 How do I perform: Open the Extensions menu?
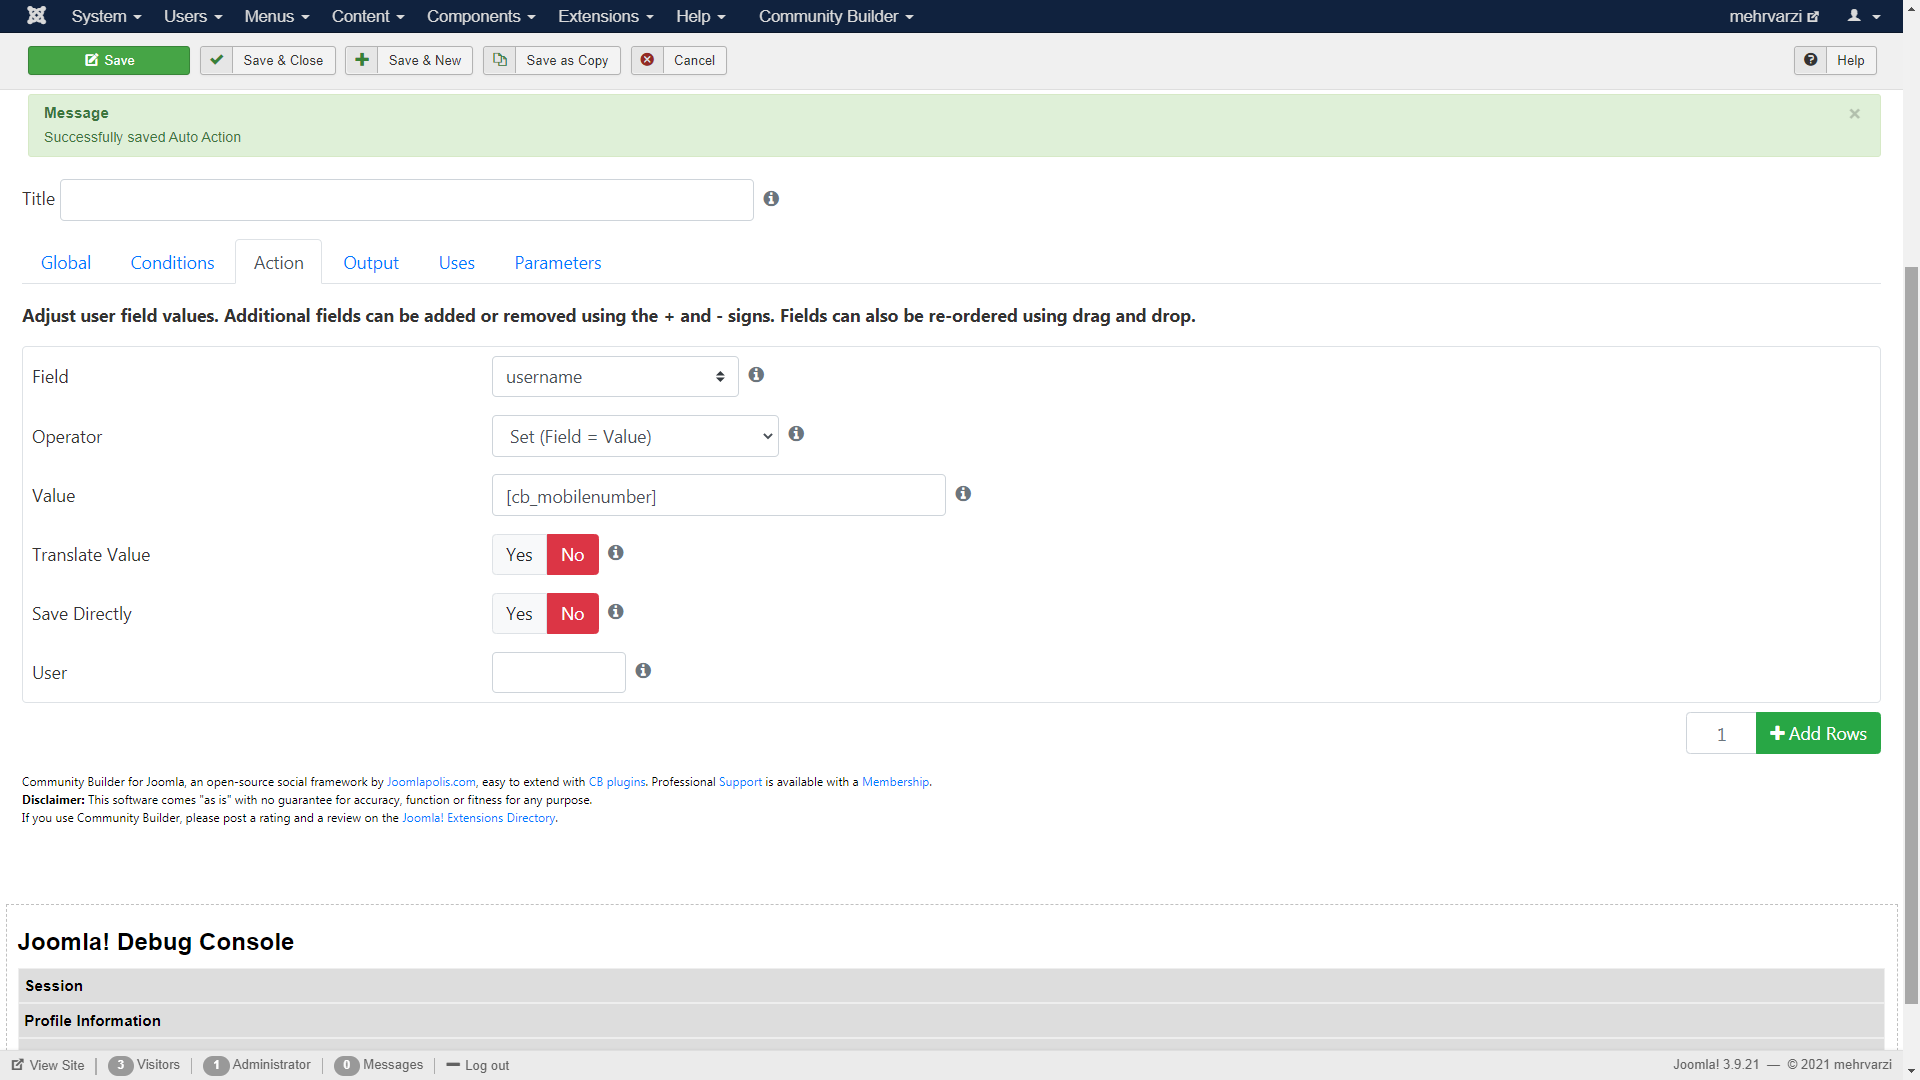pyautogui.click(x=605, y=16)
